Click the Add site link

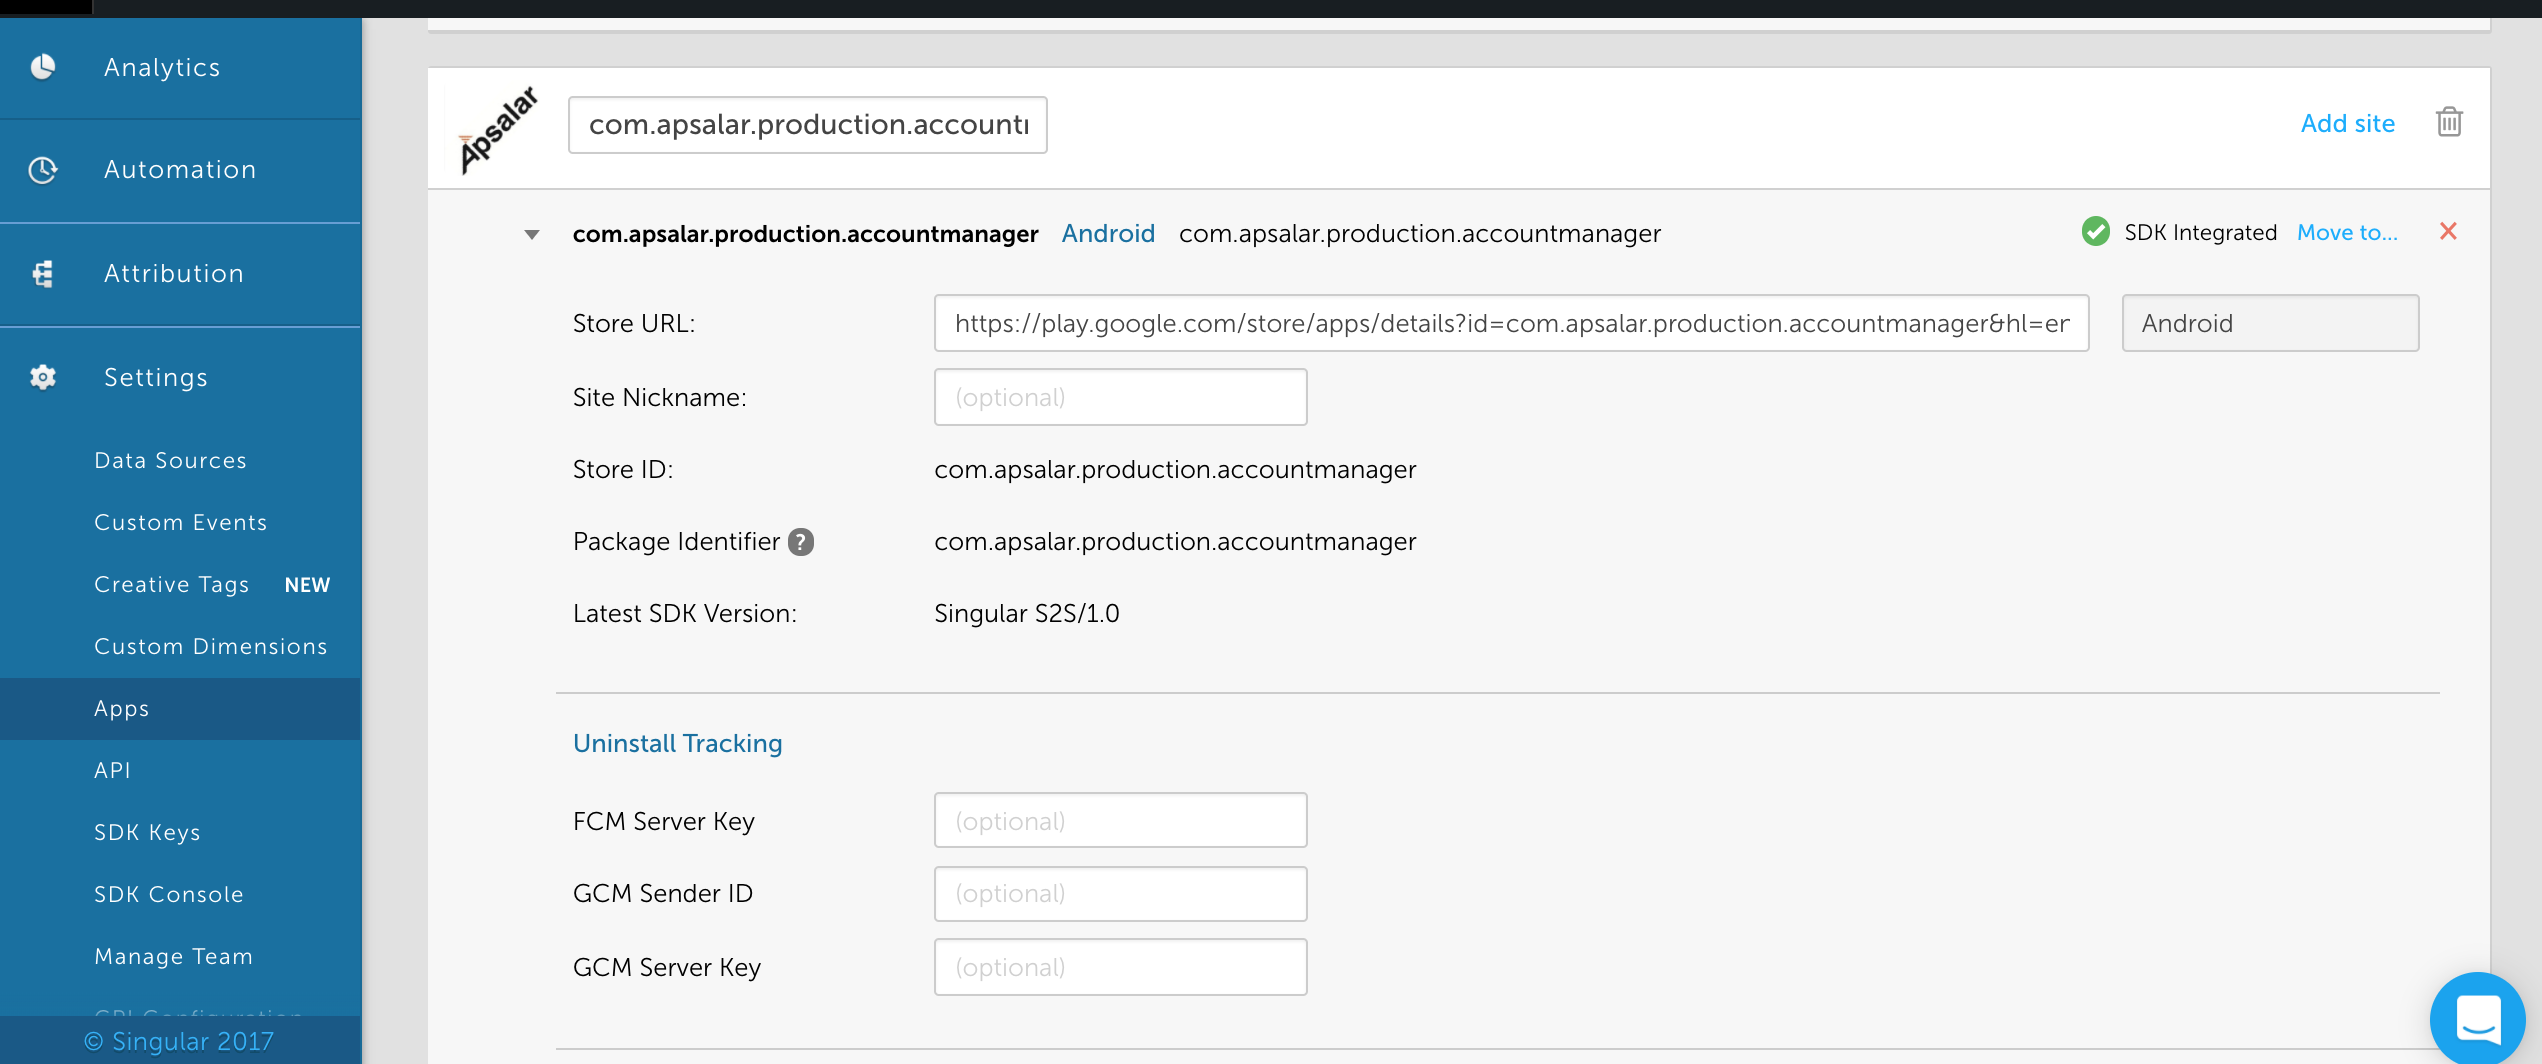[2347, 123]
